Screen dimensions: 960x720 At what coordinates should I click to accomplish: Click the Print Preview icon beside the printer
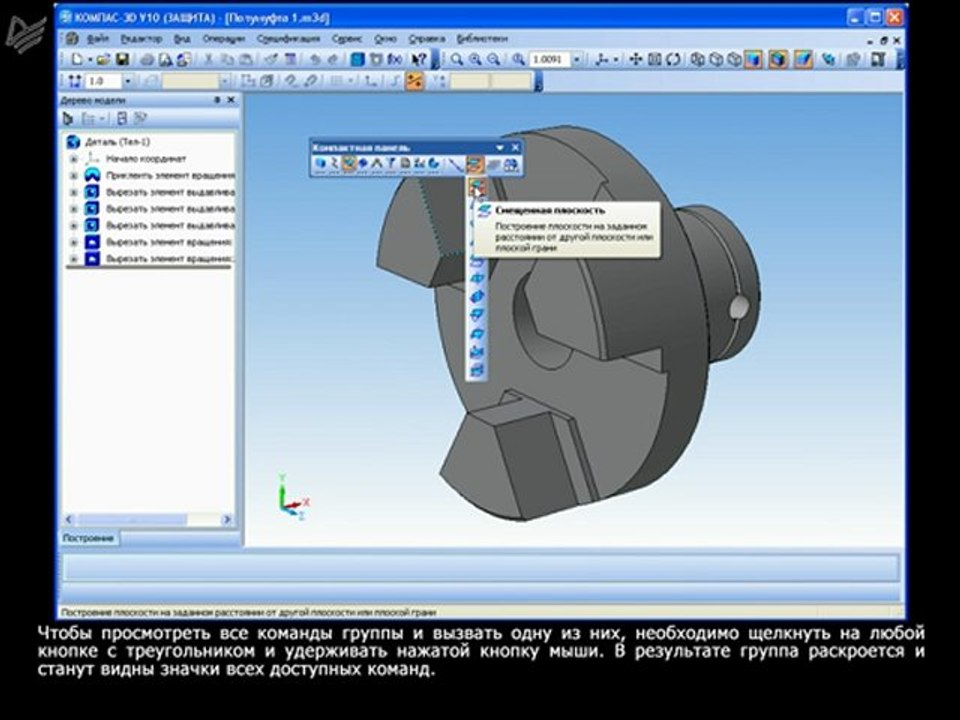165,59
